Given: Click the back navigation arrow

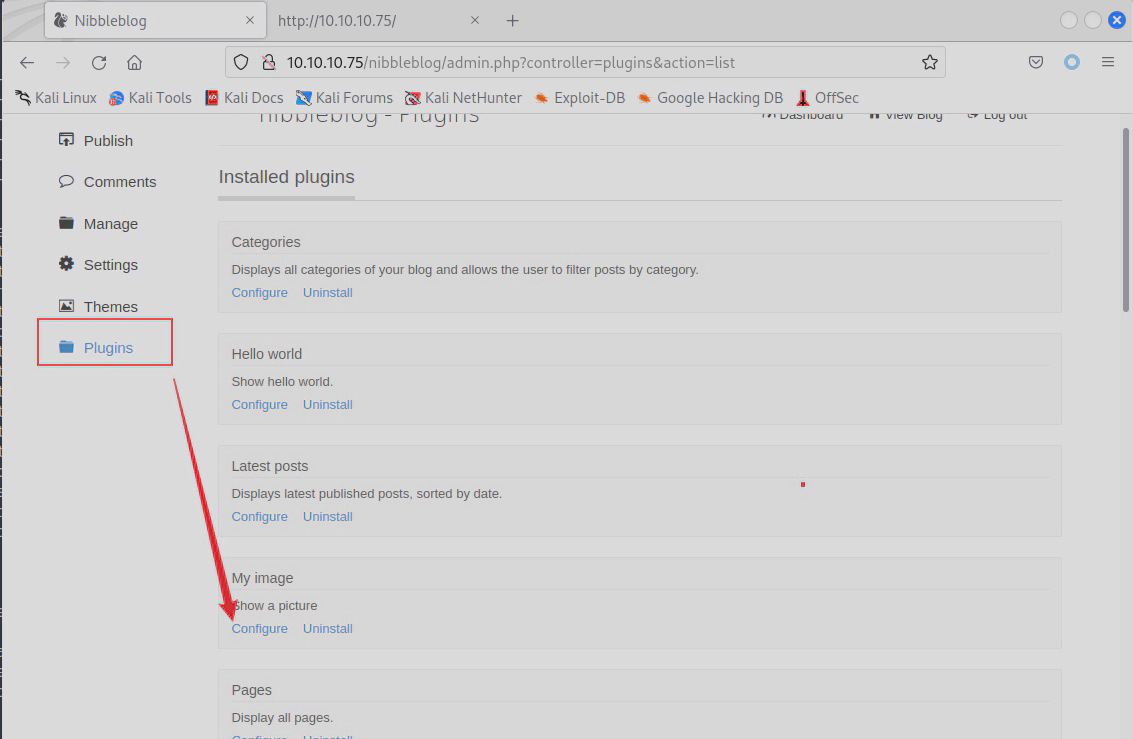Looking at the screenshot, I should [27, 62].
